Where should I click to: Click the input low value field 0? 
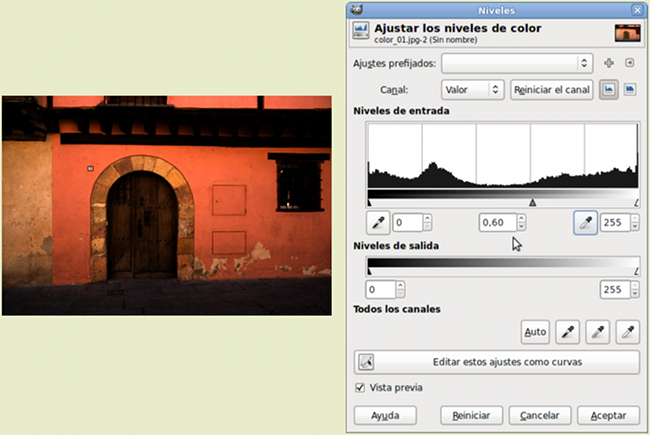(407, 223)
